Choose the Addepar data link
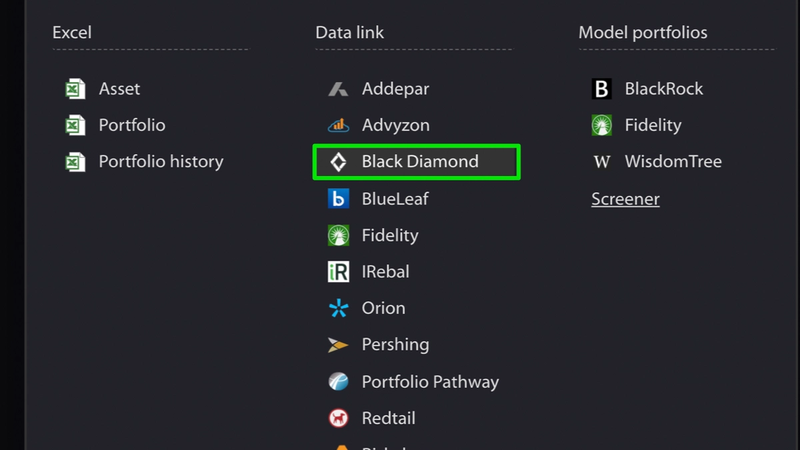This screenshot has width=800, height=450. tap(395, 89)
